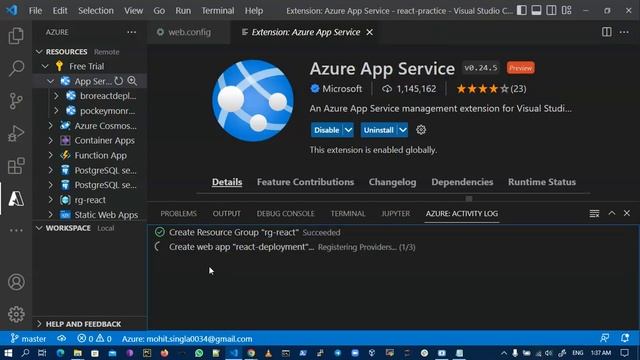Image resolution: width=640 pixels, height=360 pixels.
Task: Switch to the TERMINAL panel tab
Action: tap(348, 213)
